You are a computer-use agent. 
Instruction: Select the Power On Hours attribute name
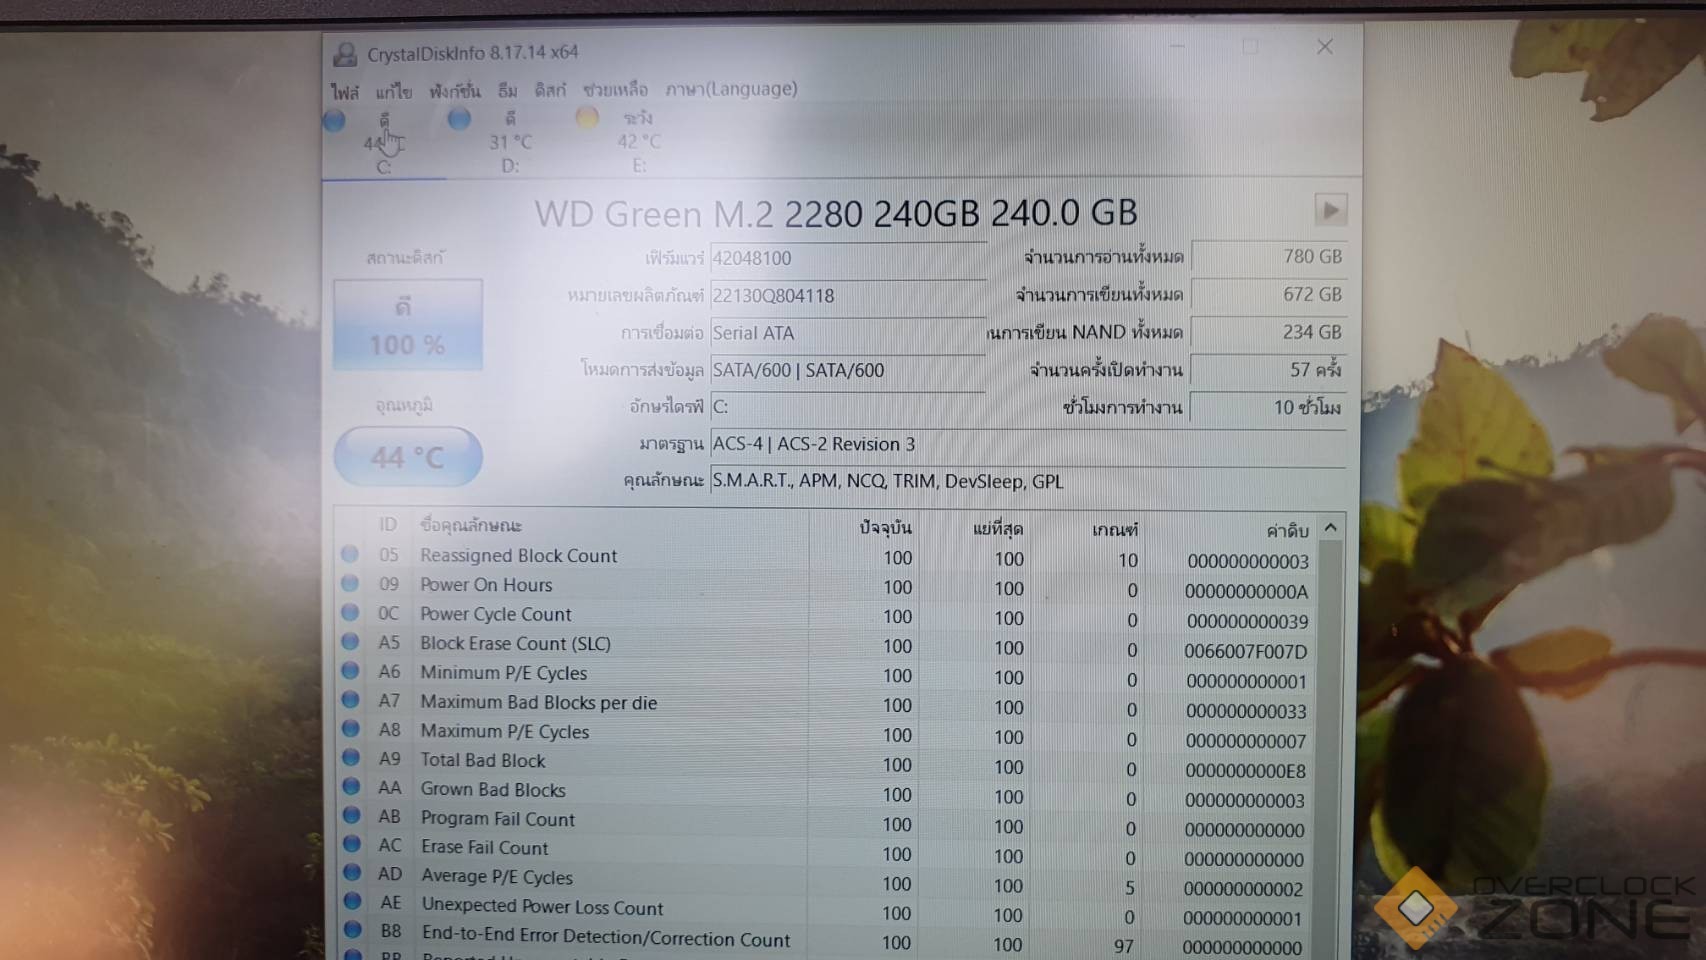486,584
